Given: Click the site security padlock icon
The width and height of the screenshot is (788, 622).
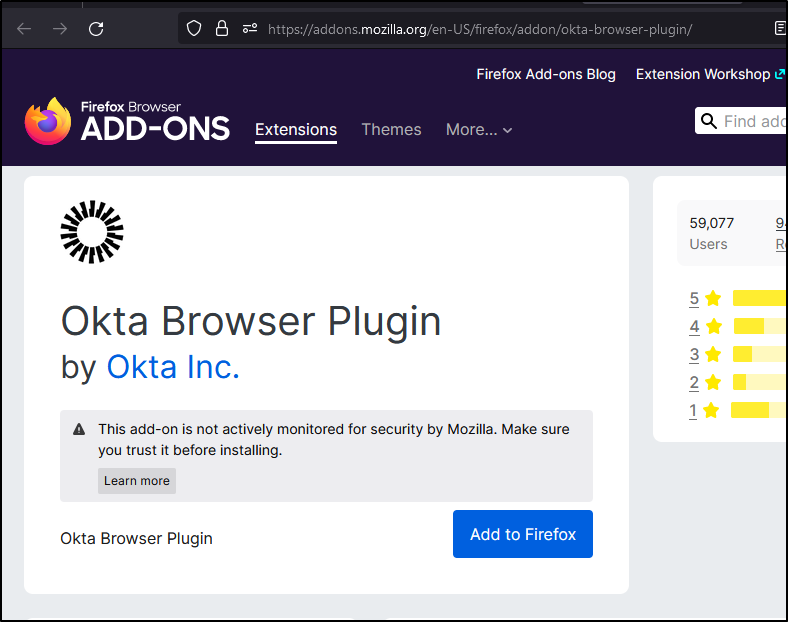Looking at the screenshot, I should 222,29.
